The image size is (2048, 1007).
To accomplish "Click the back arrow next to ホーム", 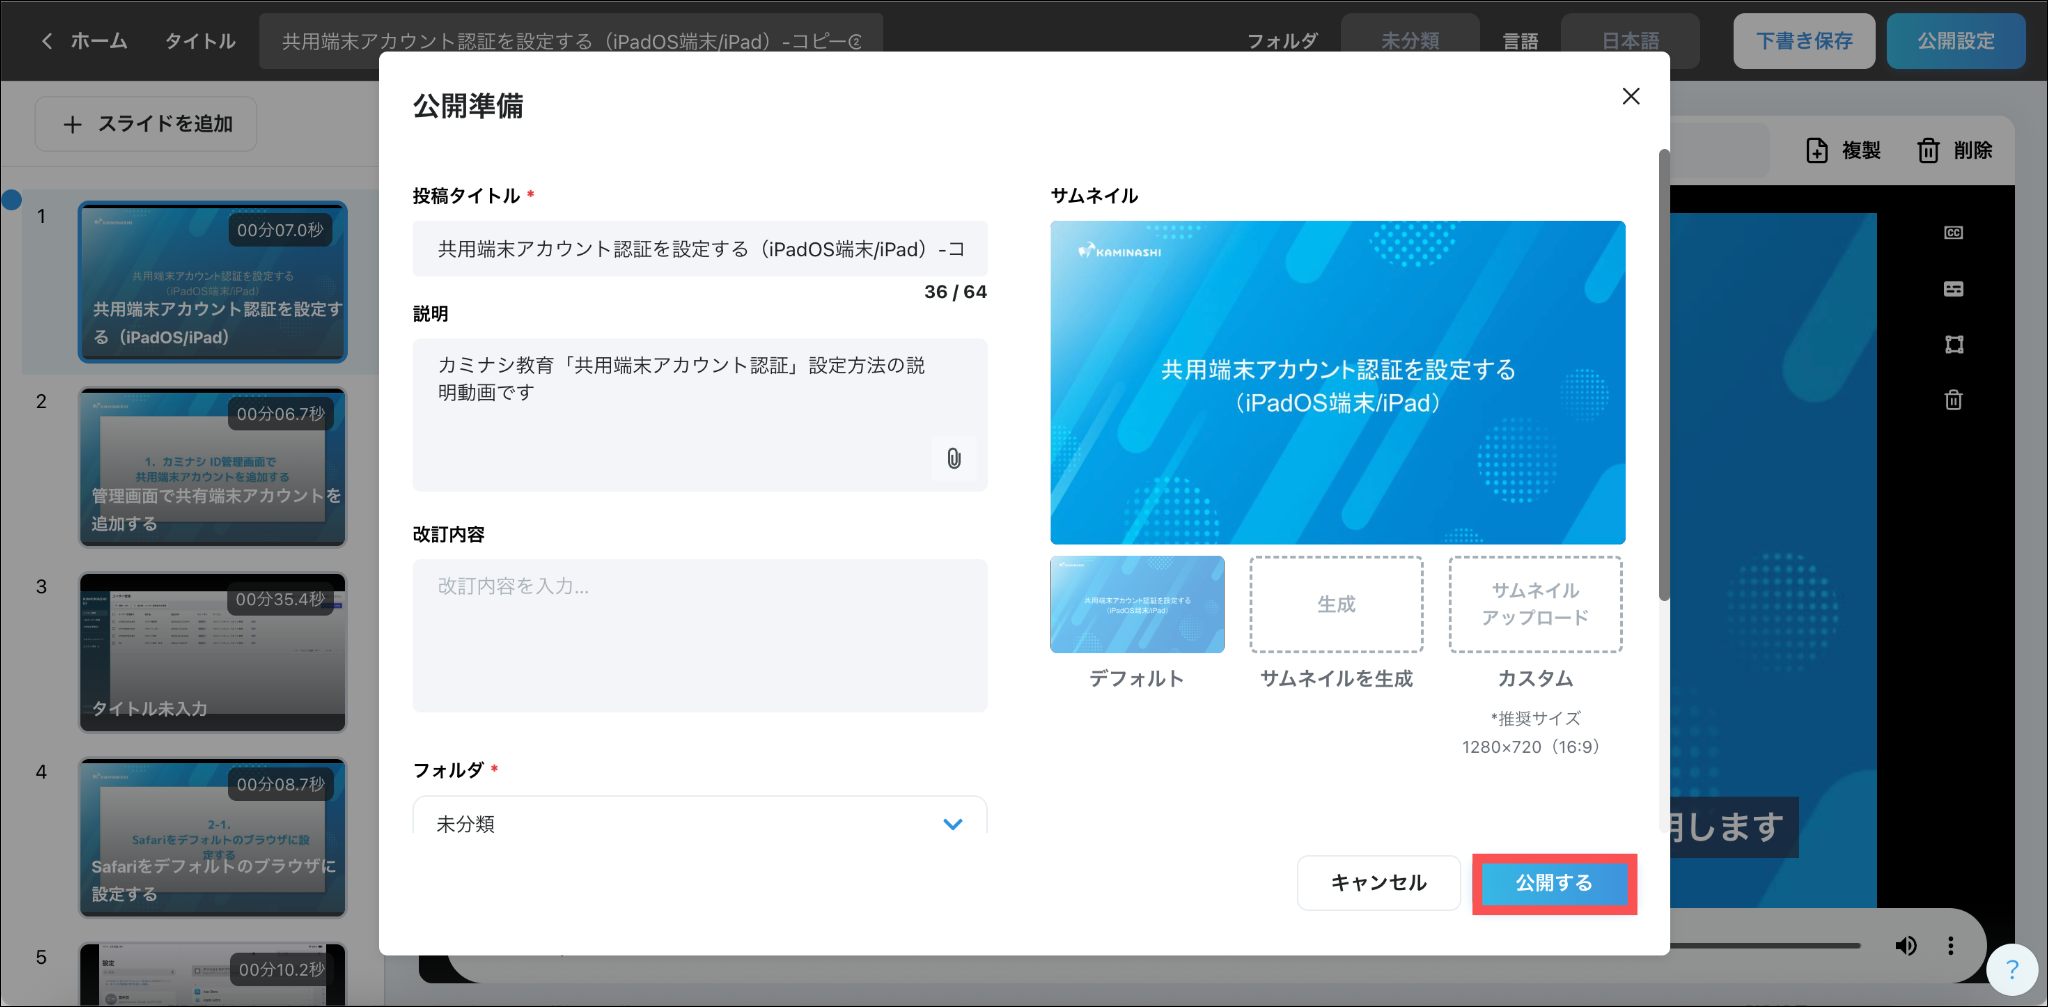I will tap(47, 41).
